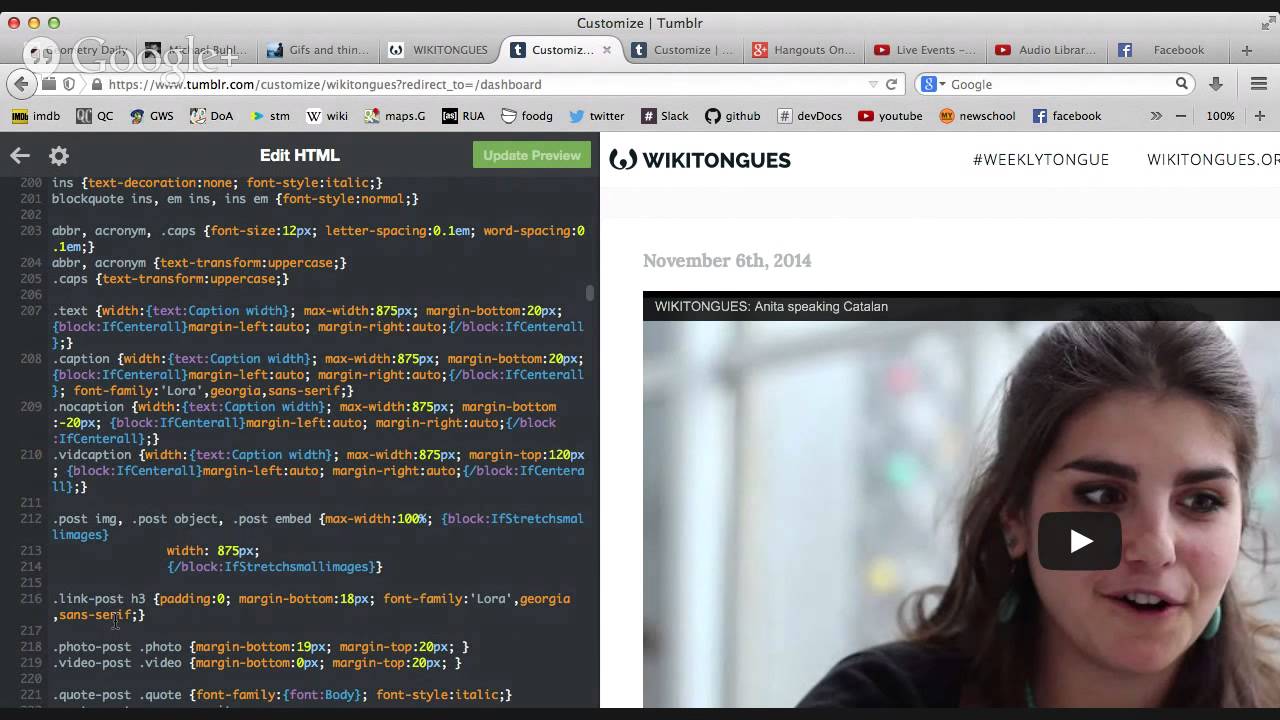Switch to the Gifs and thin... tab
This screenshot has height=720, width=1280.
318,50
